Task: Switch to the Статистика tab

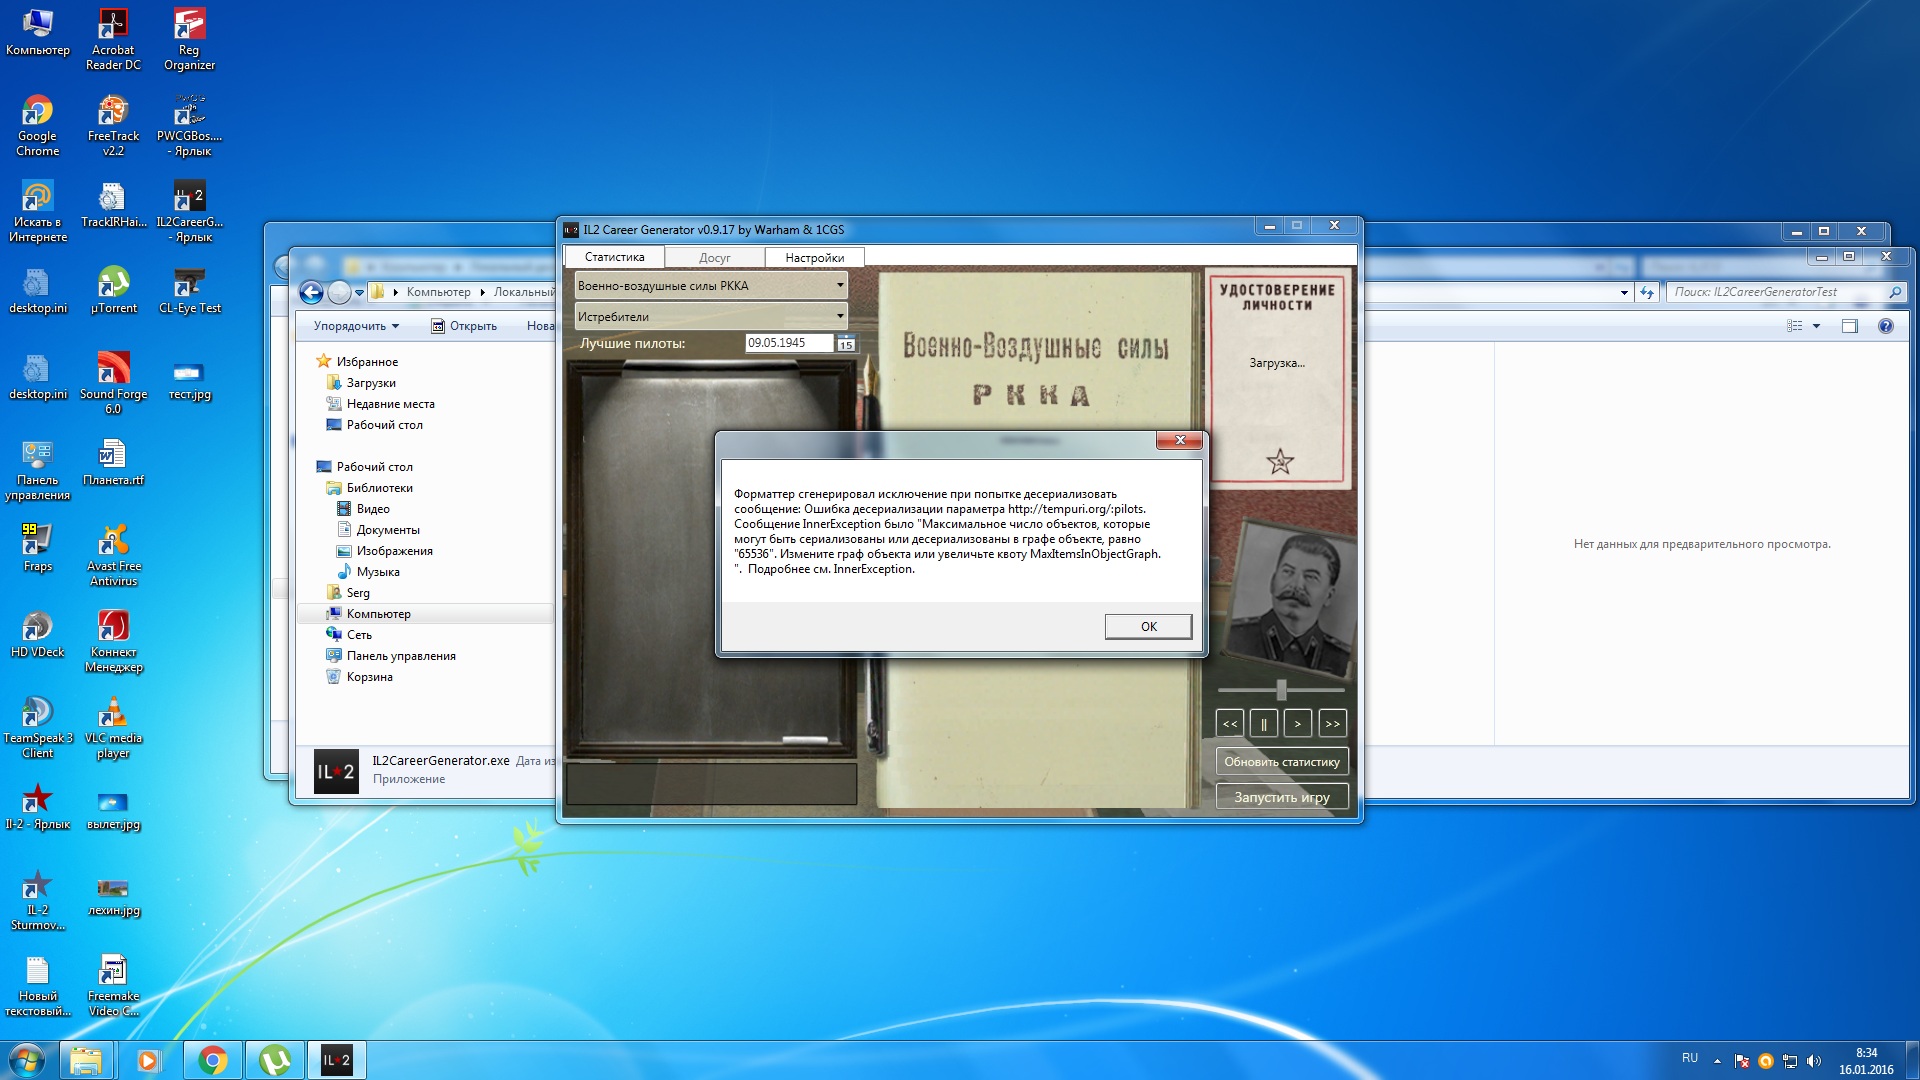Action: coord(614,257)
